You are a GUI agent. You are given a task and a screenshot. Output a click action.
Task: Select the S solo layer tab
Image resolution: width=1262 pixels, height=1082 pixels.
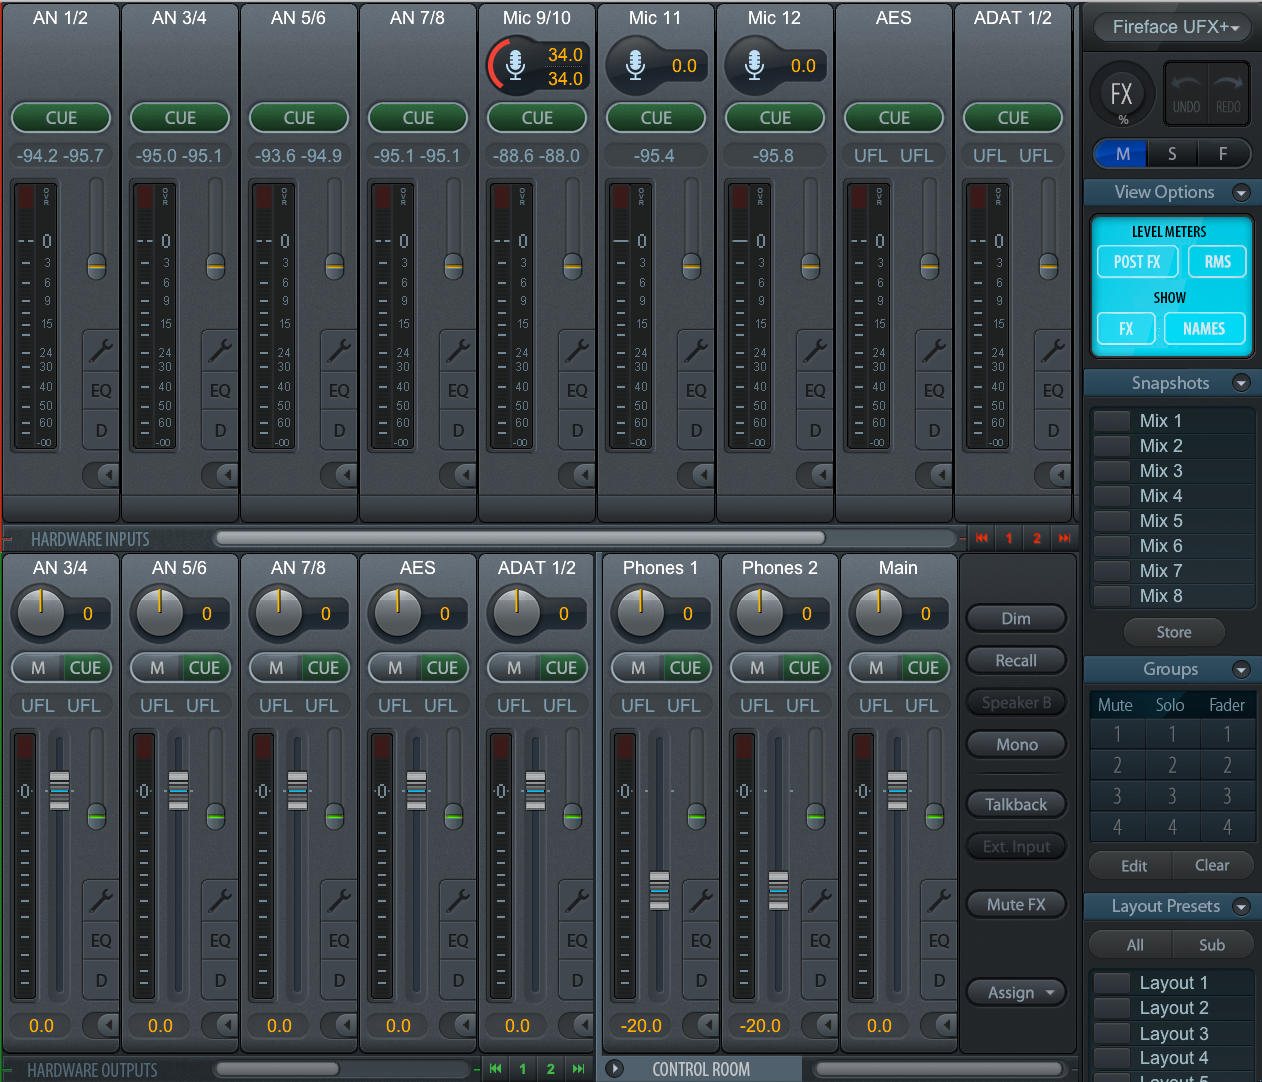[1171, 154]
